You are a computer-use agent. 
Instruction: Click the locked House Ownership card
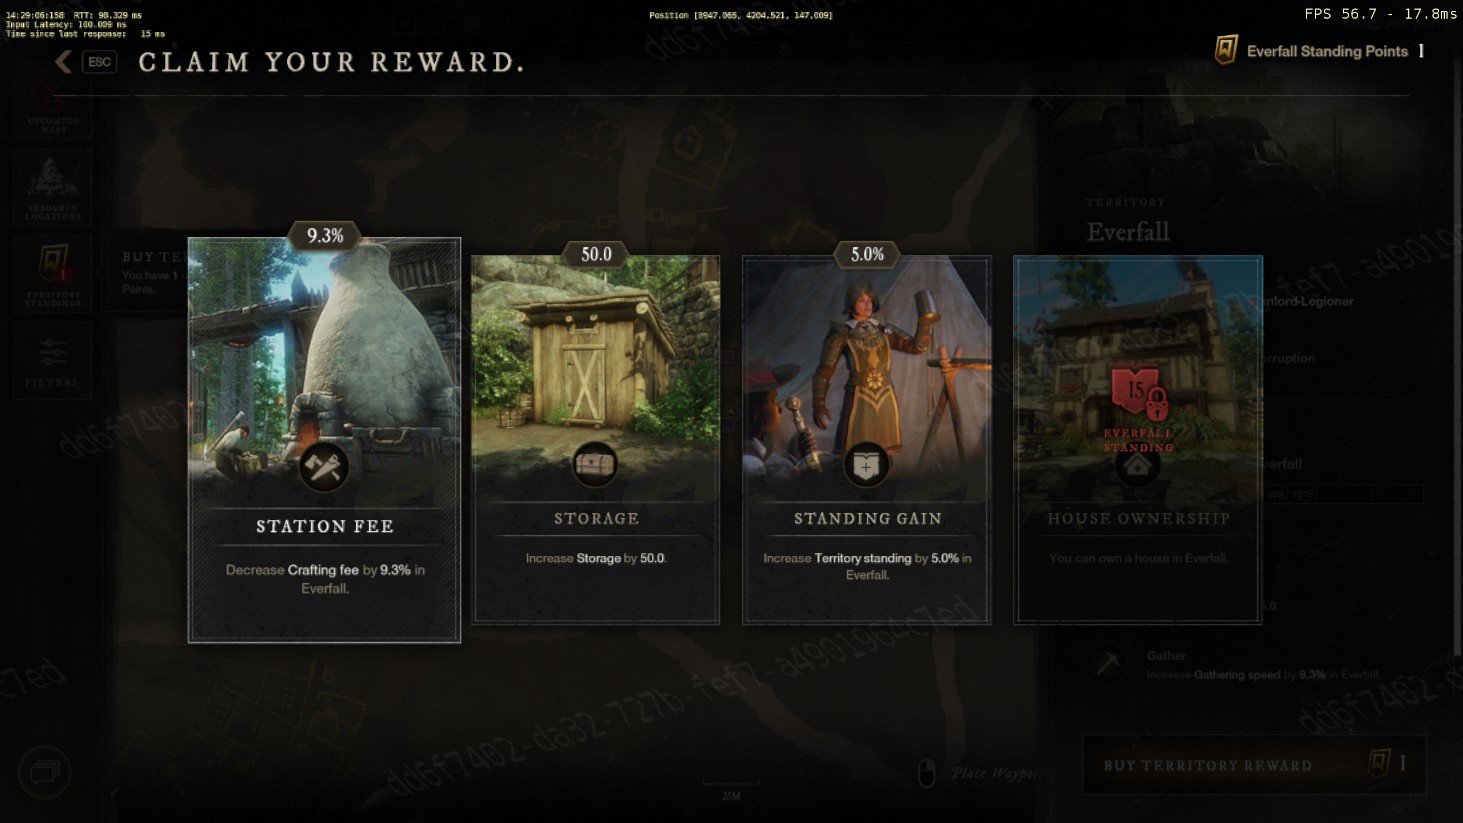[1138, 439]
